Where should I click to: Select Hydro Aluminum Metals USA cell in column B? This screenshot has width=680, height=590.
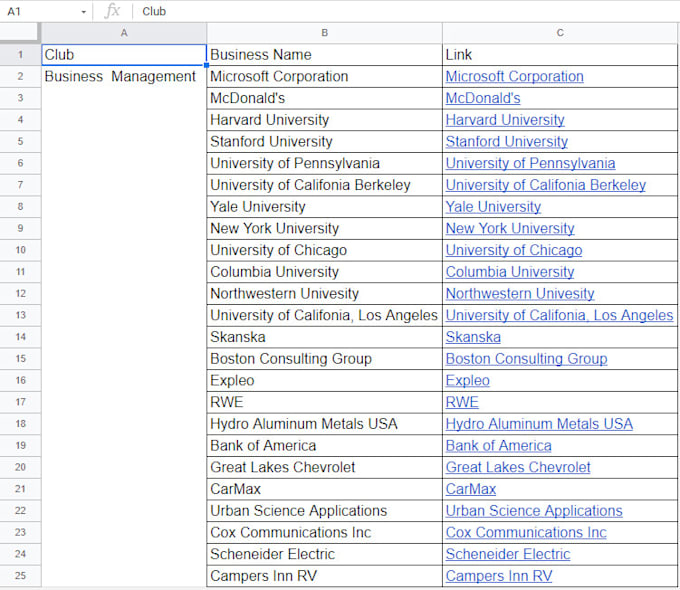point(324,424)
